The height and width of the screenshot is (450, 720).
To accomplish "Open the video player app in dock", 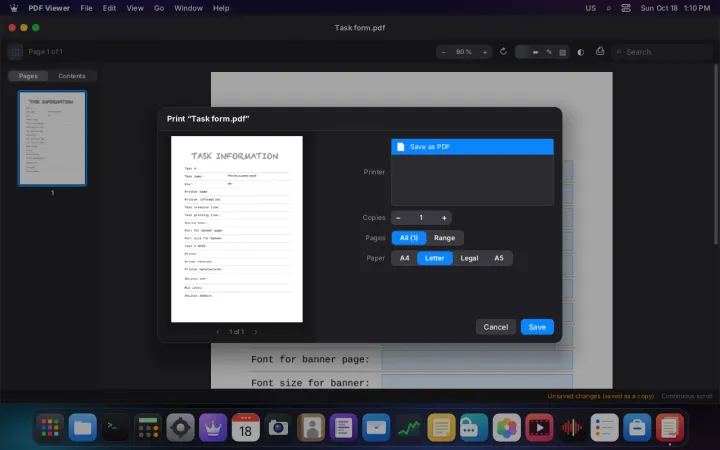I will point(539,428).
